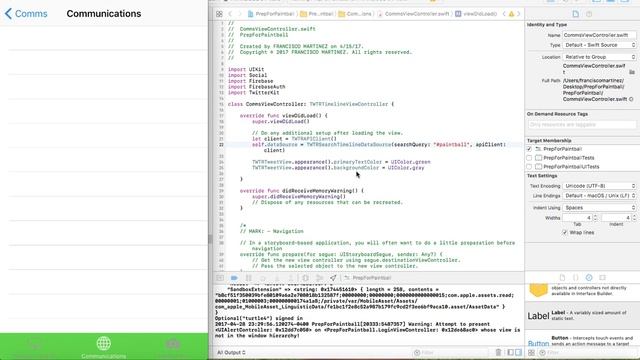
Task: Open the Type dropdown Default - Swift Source
Action: 599,45
